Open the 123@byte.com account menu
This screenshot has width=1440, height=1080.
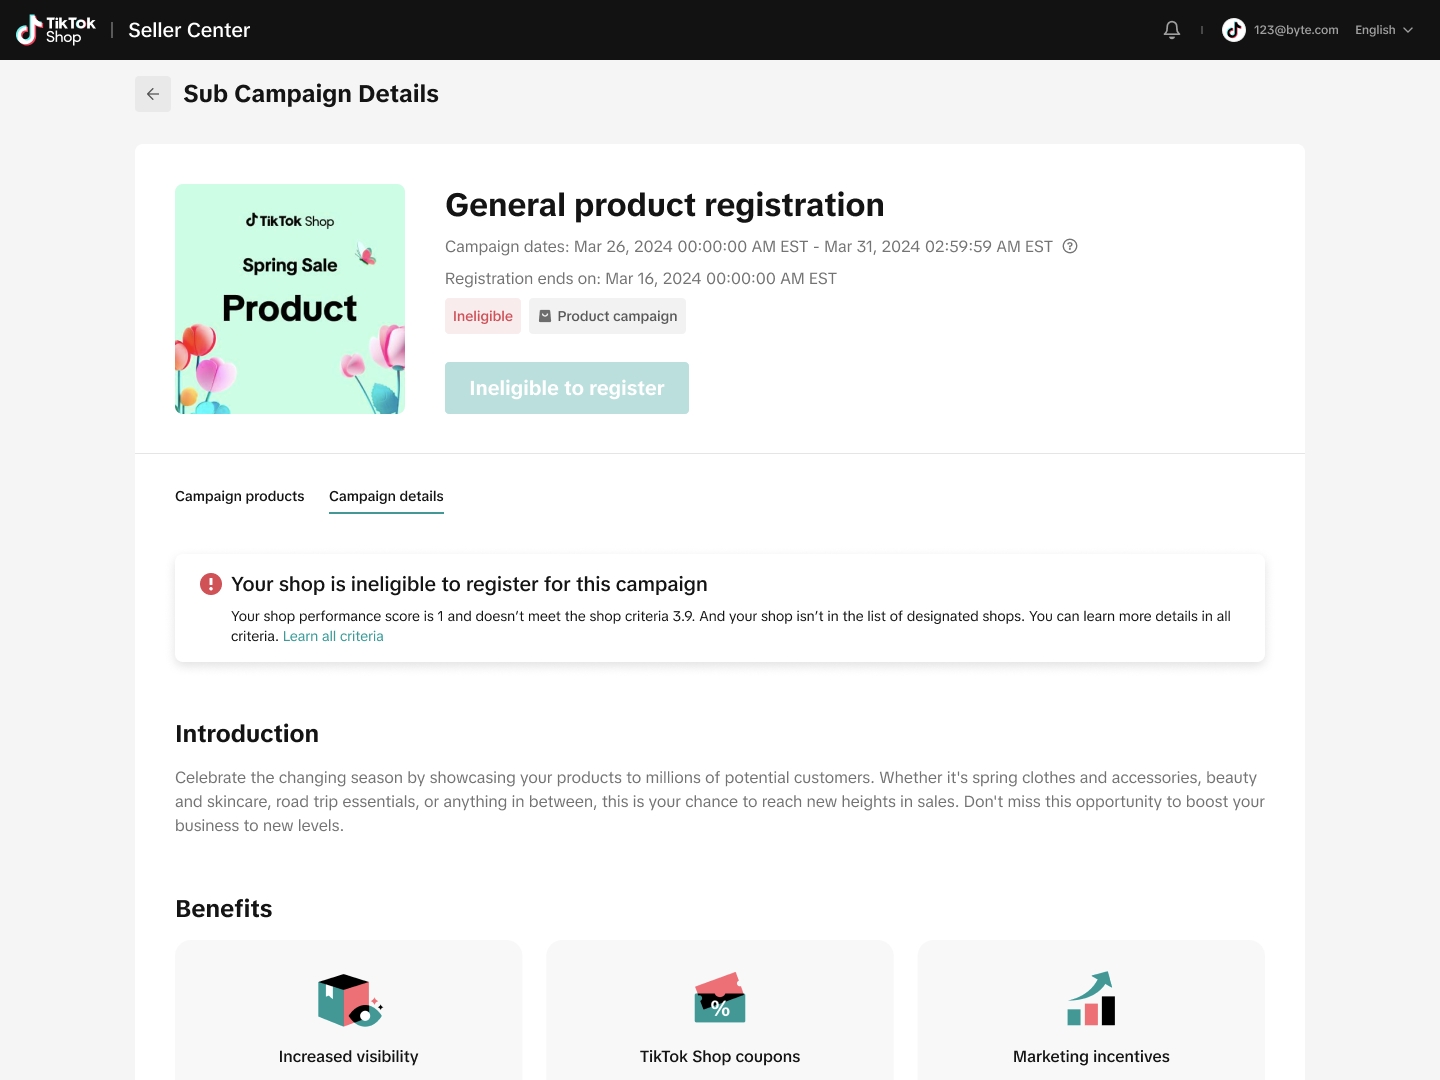[x=1296, y=30]
